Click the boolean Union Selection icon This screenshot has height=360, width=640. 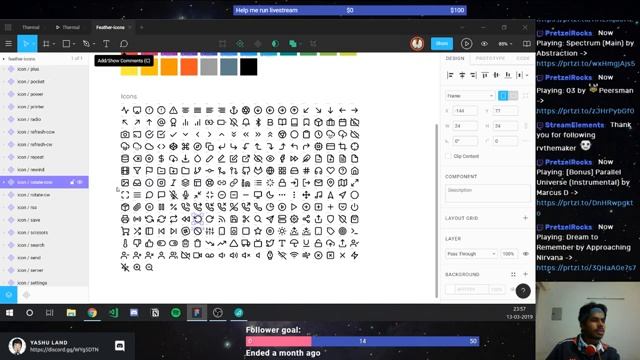[x=292, y=44]
